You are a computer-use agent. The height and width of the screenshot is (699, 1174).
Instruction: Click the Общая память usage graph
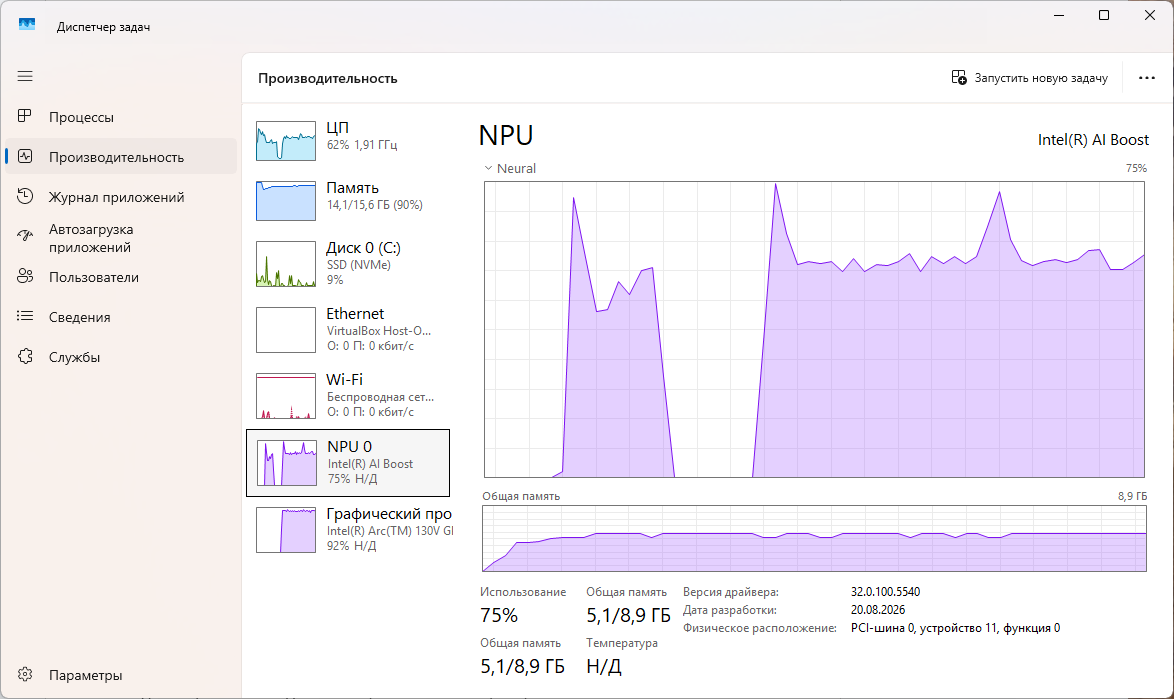tap(814, 538)
